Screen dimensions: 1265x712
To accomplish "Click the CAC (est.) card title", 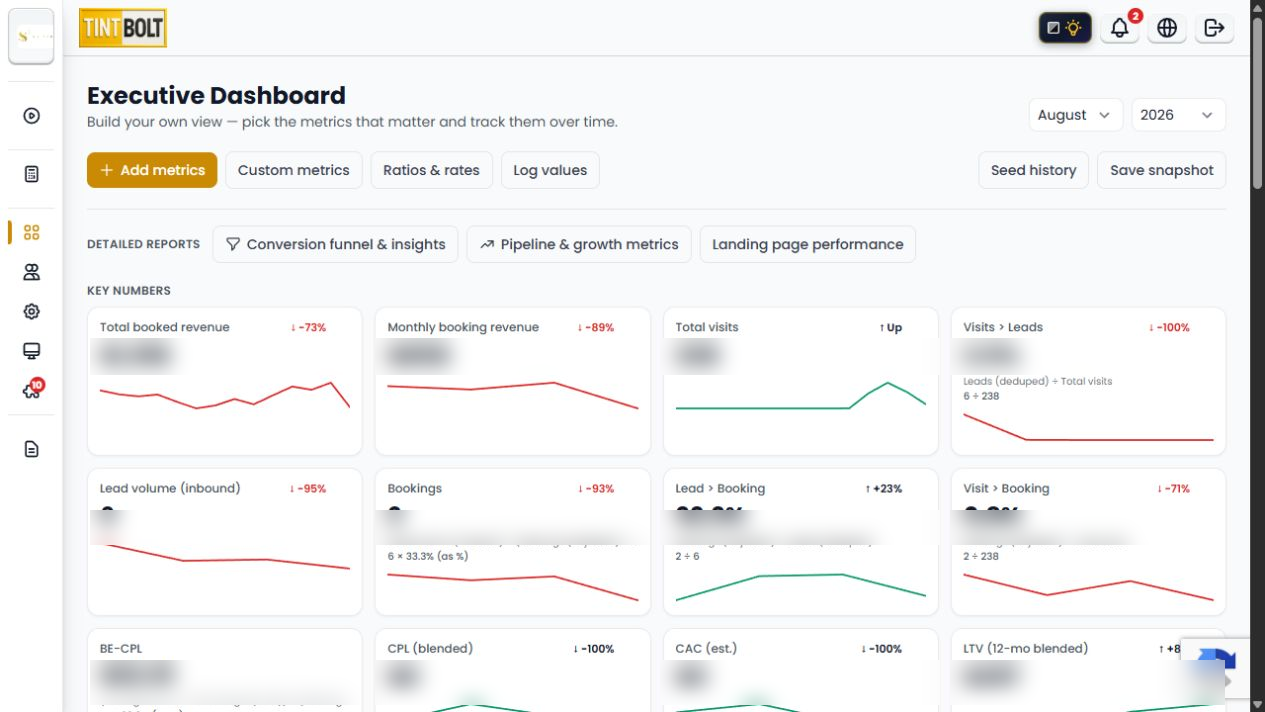I will tap(706, 648).
